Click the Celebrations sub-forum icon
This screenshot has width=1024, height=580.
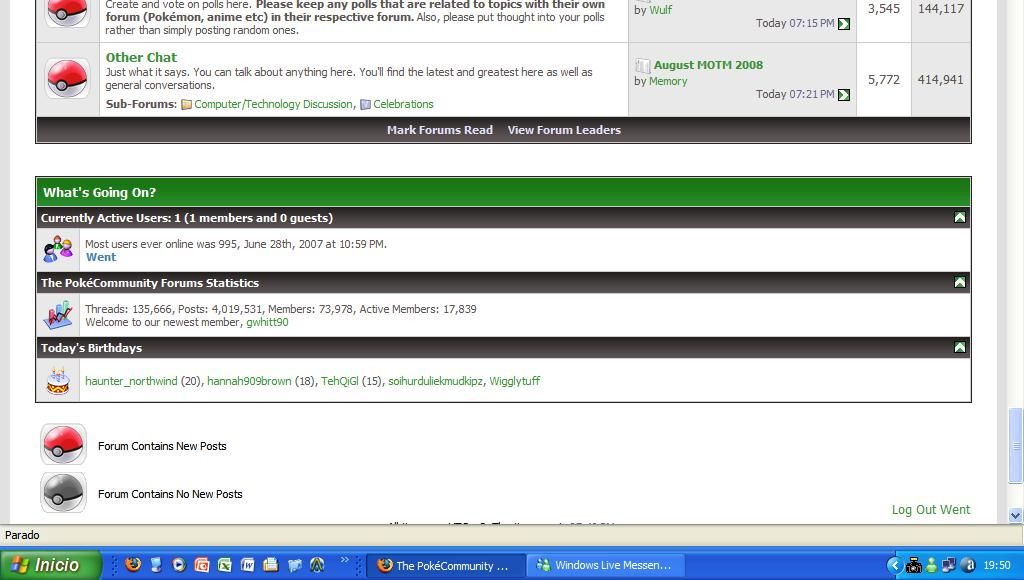tap(366, 105)
